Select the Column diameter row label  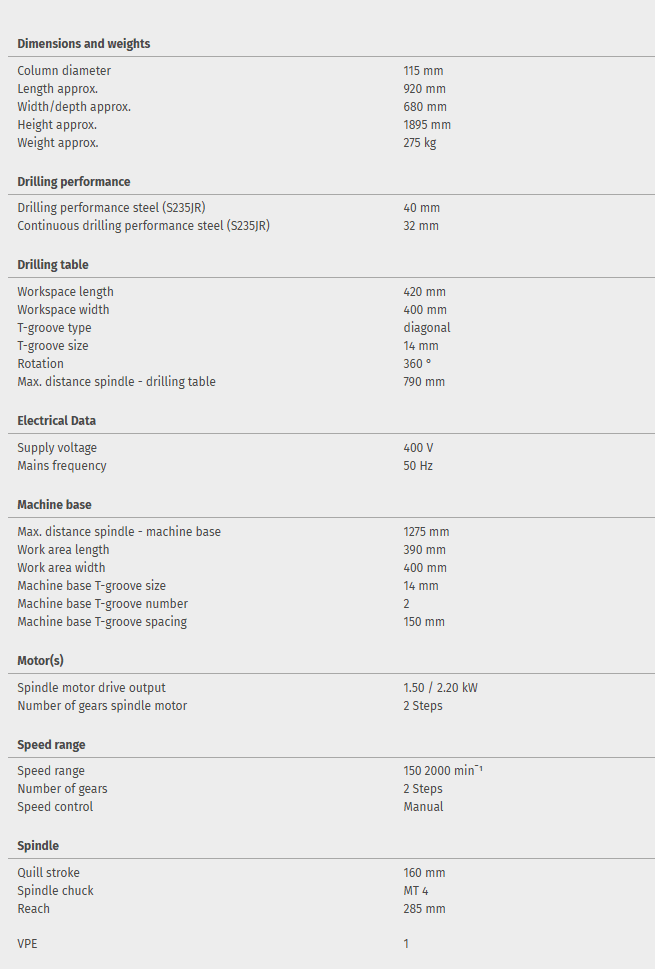coord(64,71)
